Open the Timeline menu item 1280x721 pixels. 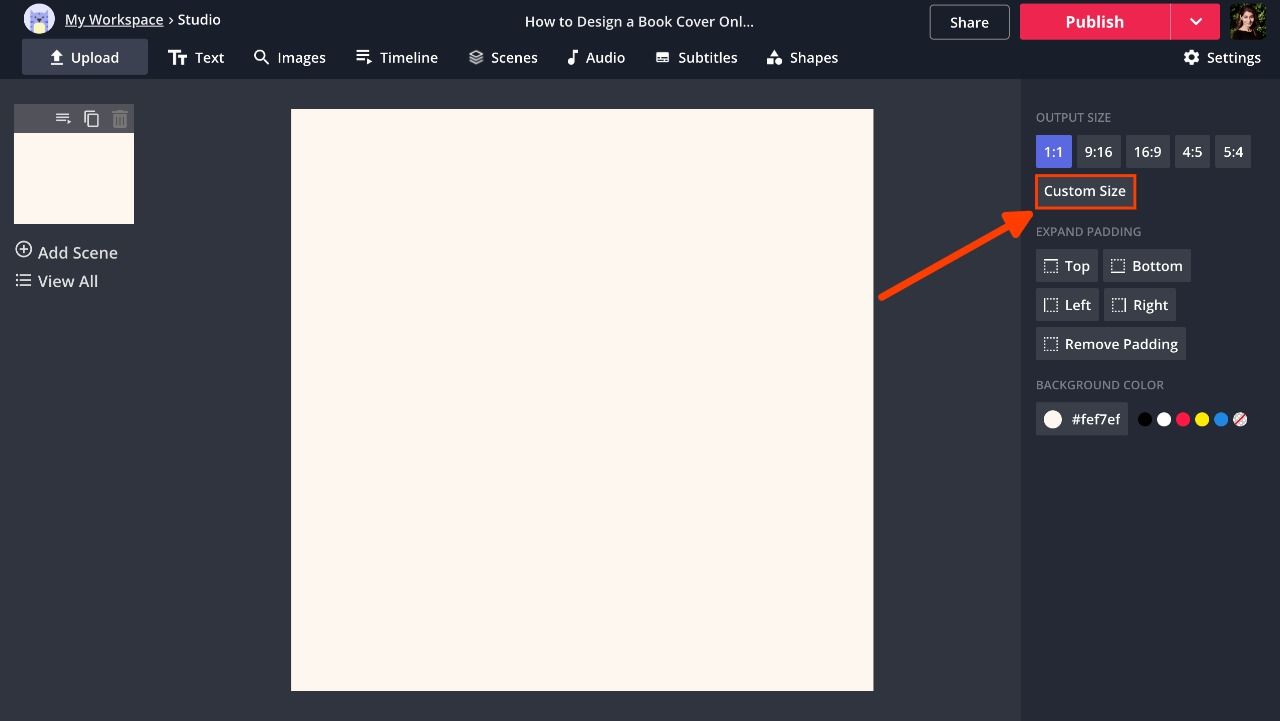tap(397, 58)
